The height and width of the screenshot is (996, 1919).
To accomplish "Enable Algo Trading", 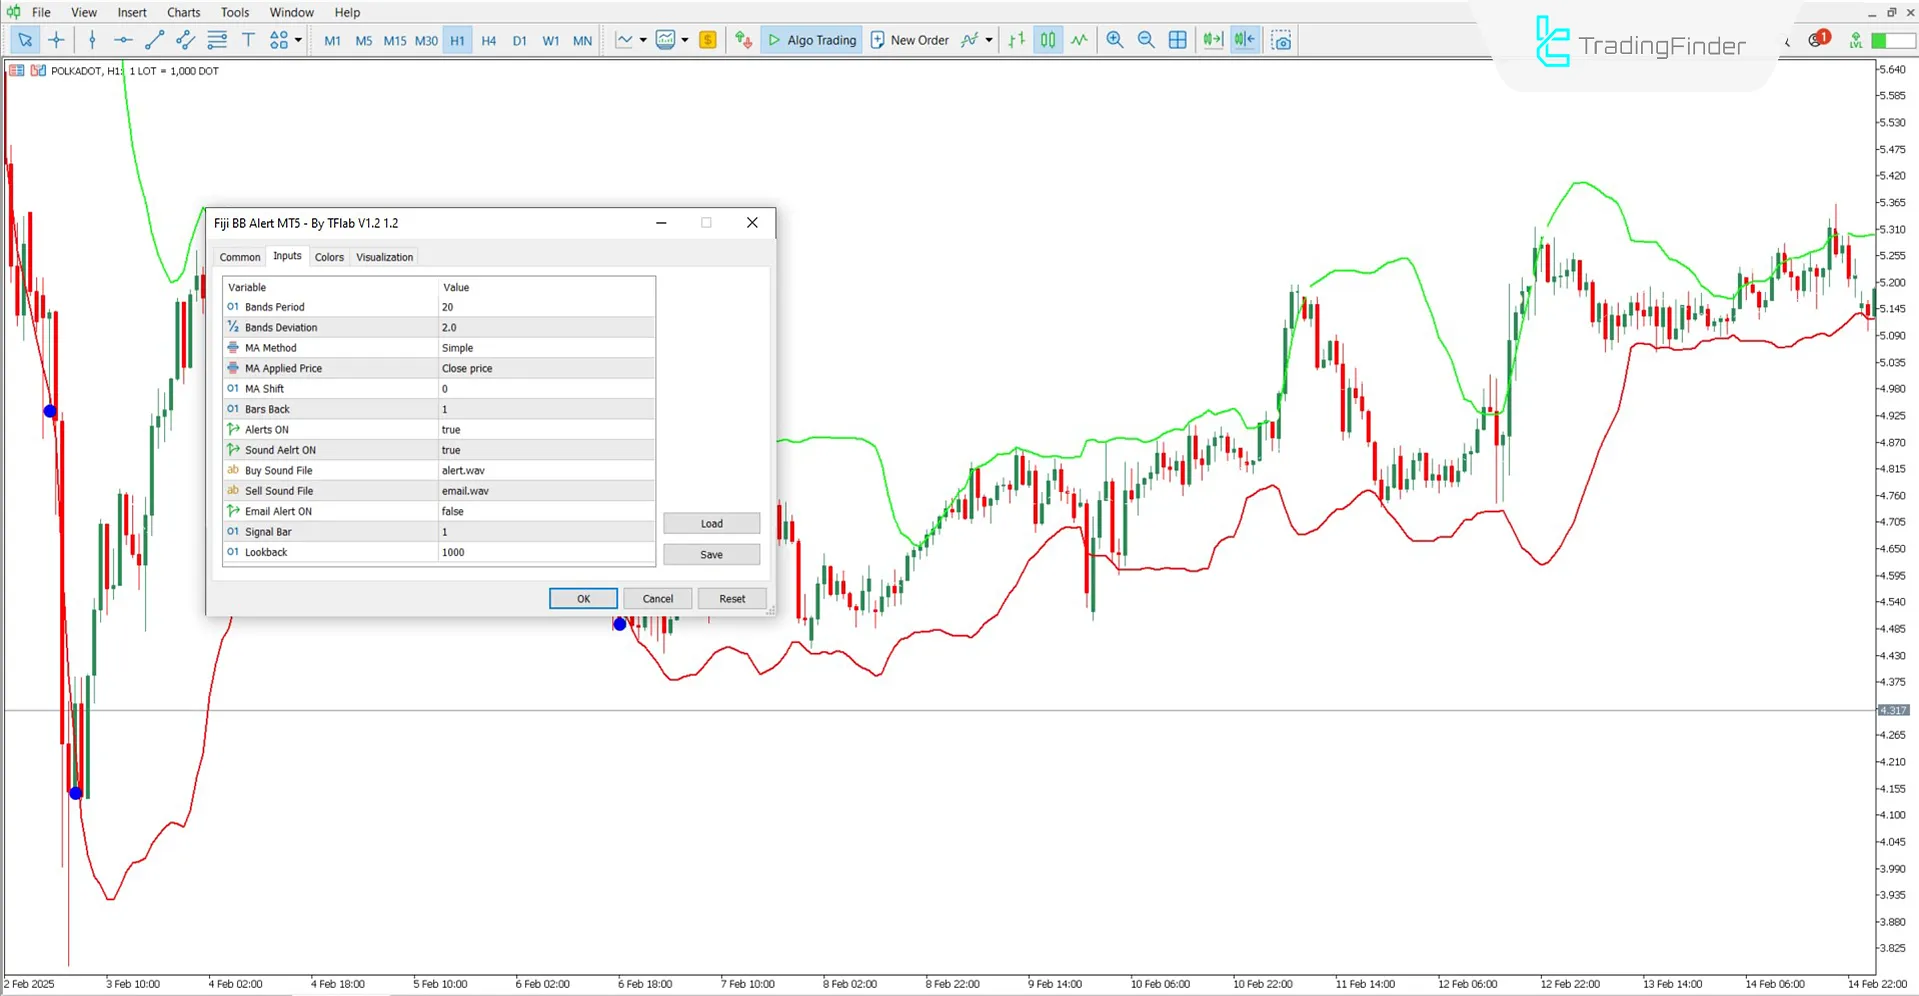I will tap(811, 40).
